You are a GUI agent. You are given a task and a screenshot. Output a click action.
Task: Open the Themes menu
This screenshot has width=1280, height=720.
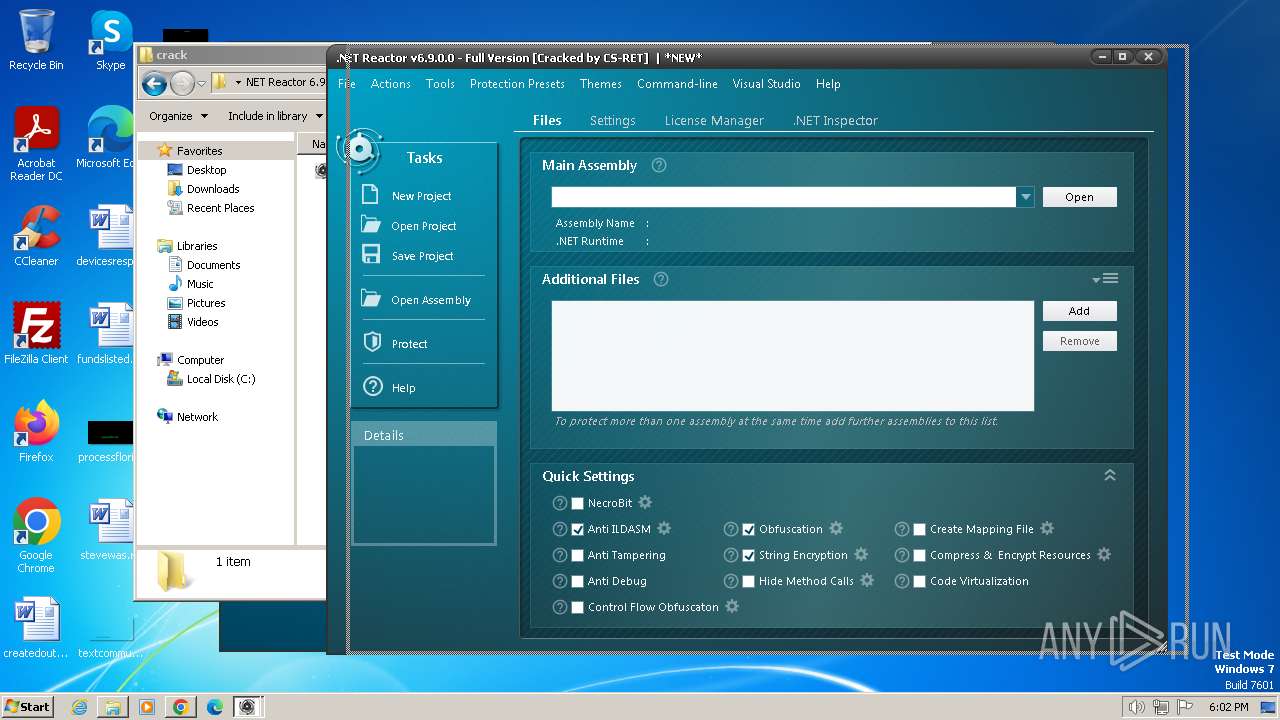point(600,84)
